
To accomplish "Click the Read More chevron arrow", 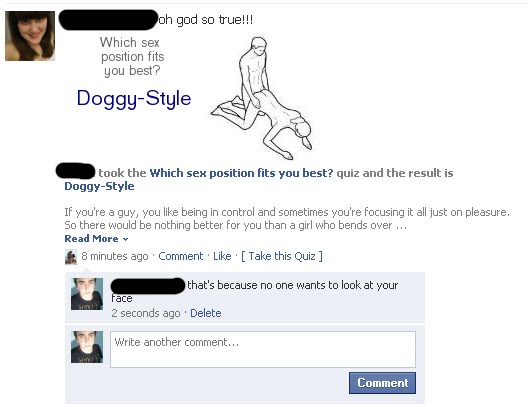I will 126,239.
